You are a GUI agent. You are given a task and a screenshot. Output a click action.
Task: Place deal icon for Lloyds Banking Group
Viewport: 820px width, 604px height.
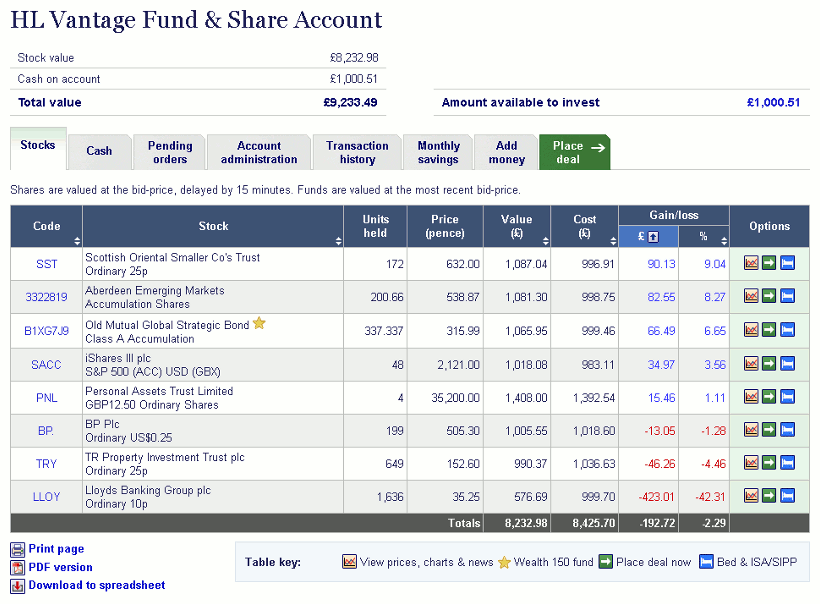769,495
